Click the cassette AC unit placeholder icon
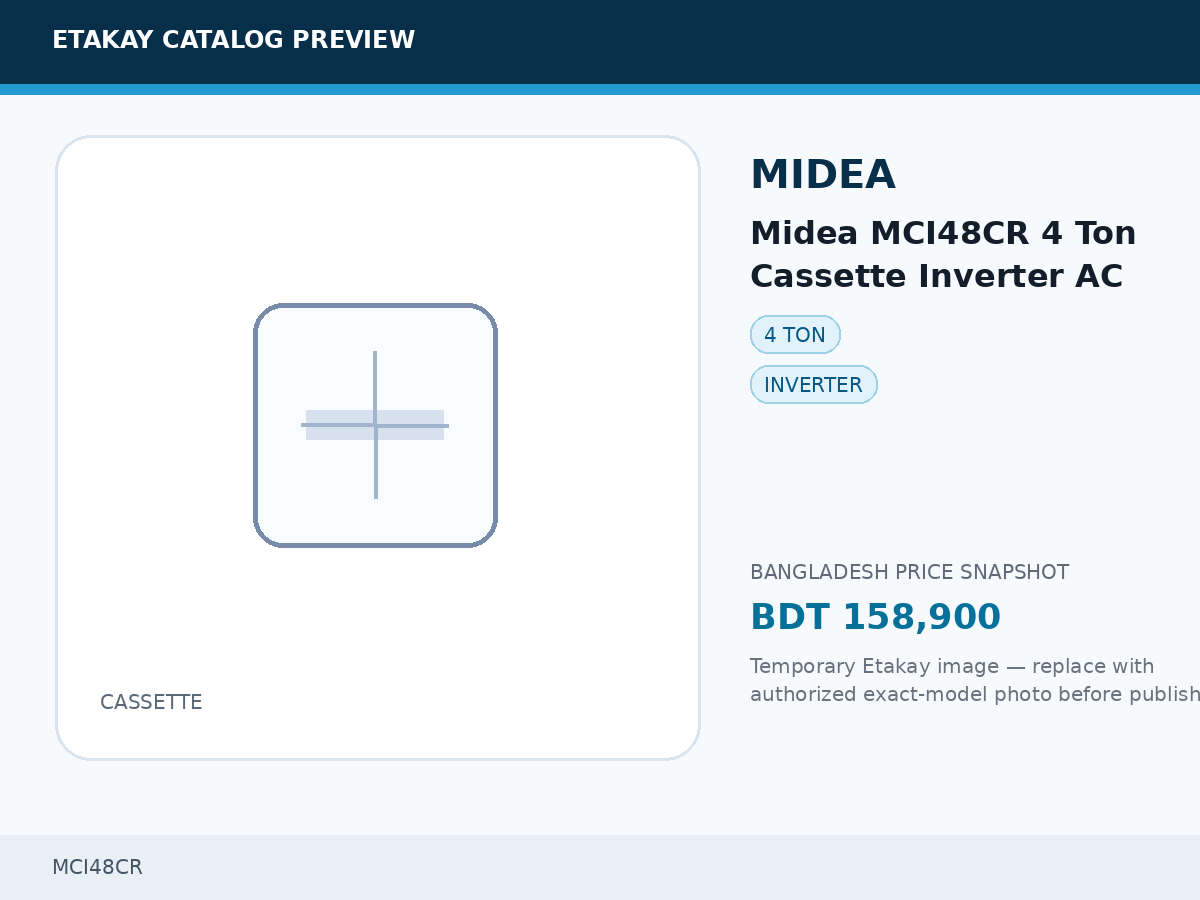 click(376, 425)
